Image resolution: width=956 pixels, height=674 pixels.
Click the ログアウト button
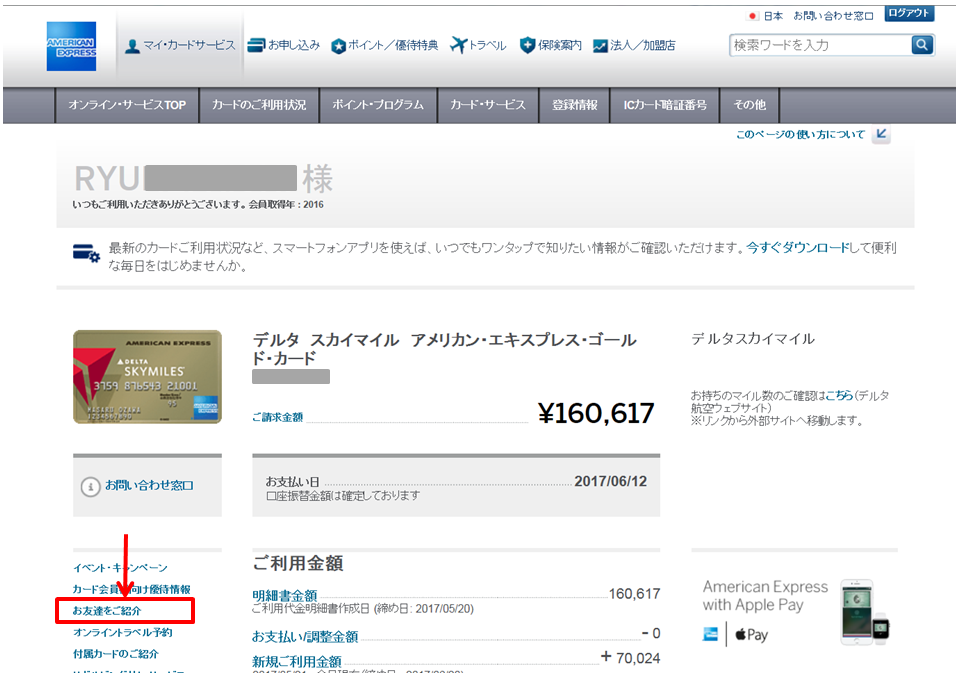[909, 13]
